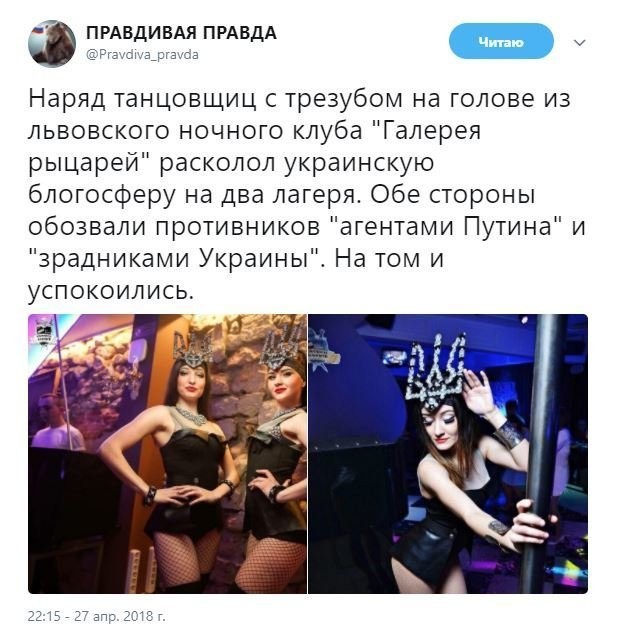Image resolution: width=619 pixels, height=630 pixels.
Task: Click the ПРАВДИВАЯ ПРАВДА display name
Action: tap(181, 33)
